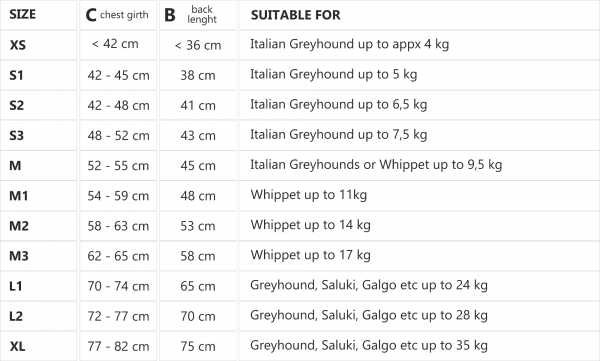Select Italian Greyhound up to 6,5 kg
Screen dimensions: 600x361
tap(339, 105)
